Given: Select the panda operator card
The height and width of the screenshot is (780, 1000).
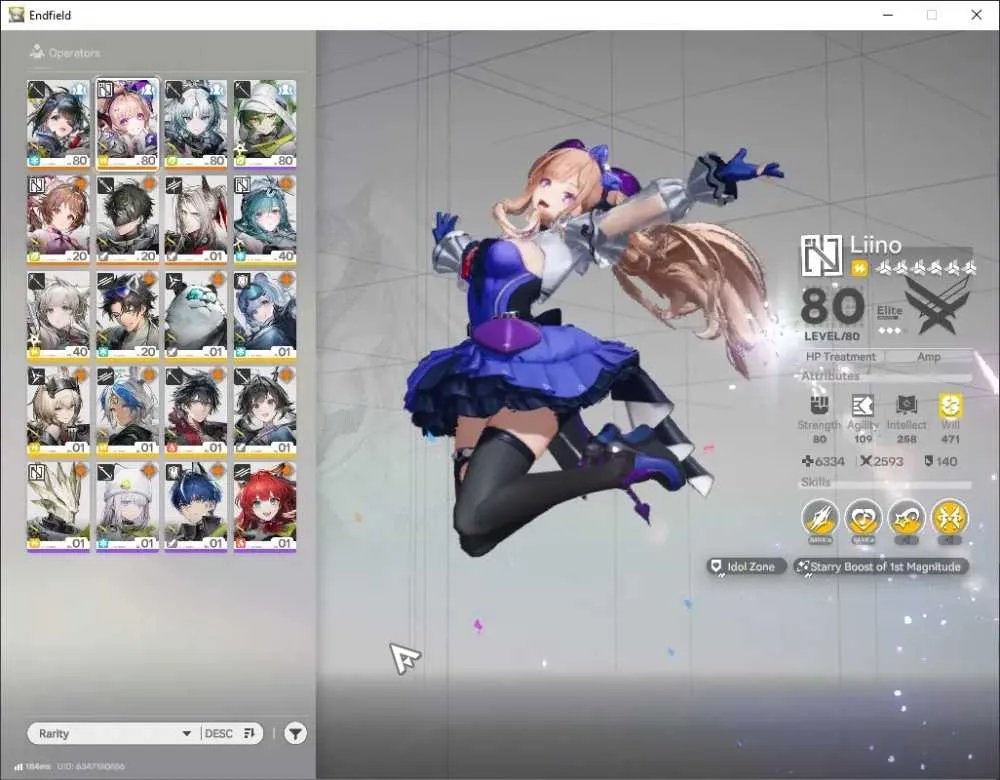Looking at the screenshot, I should click(x=196, y=316).
